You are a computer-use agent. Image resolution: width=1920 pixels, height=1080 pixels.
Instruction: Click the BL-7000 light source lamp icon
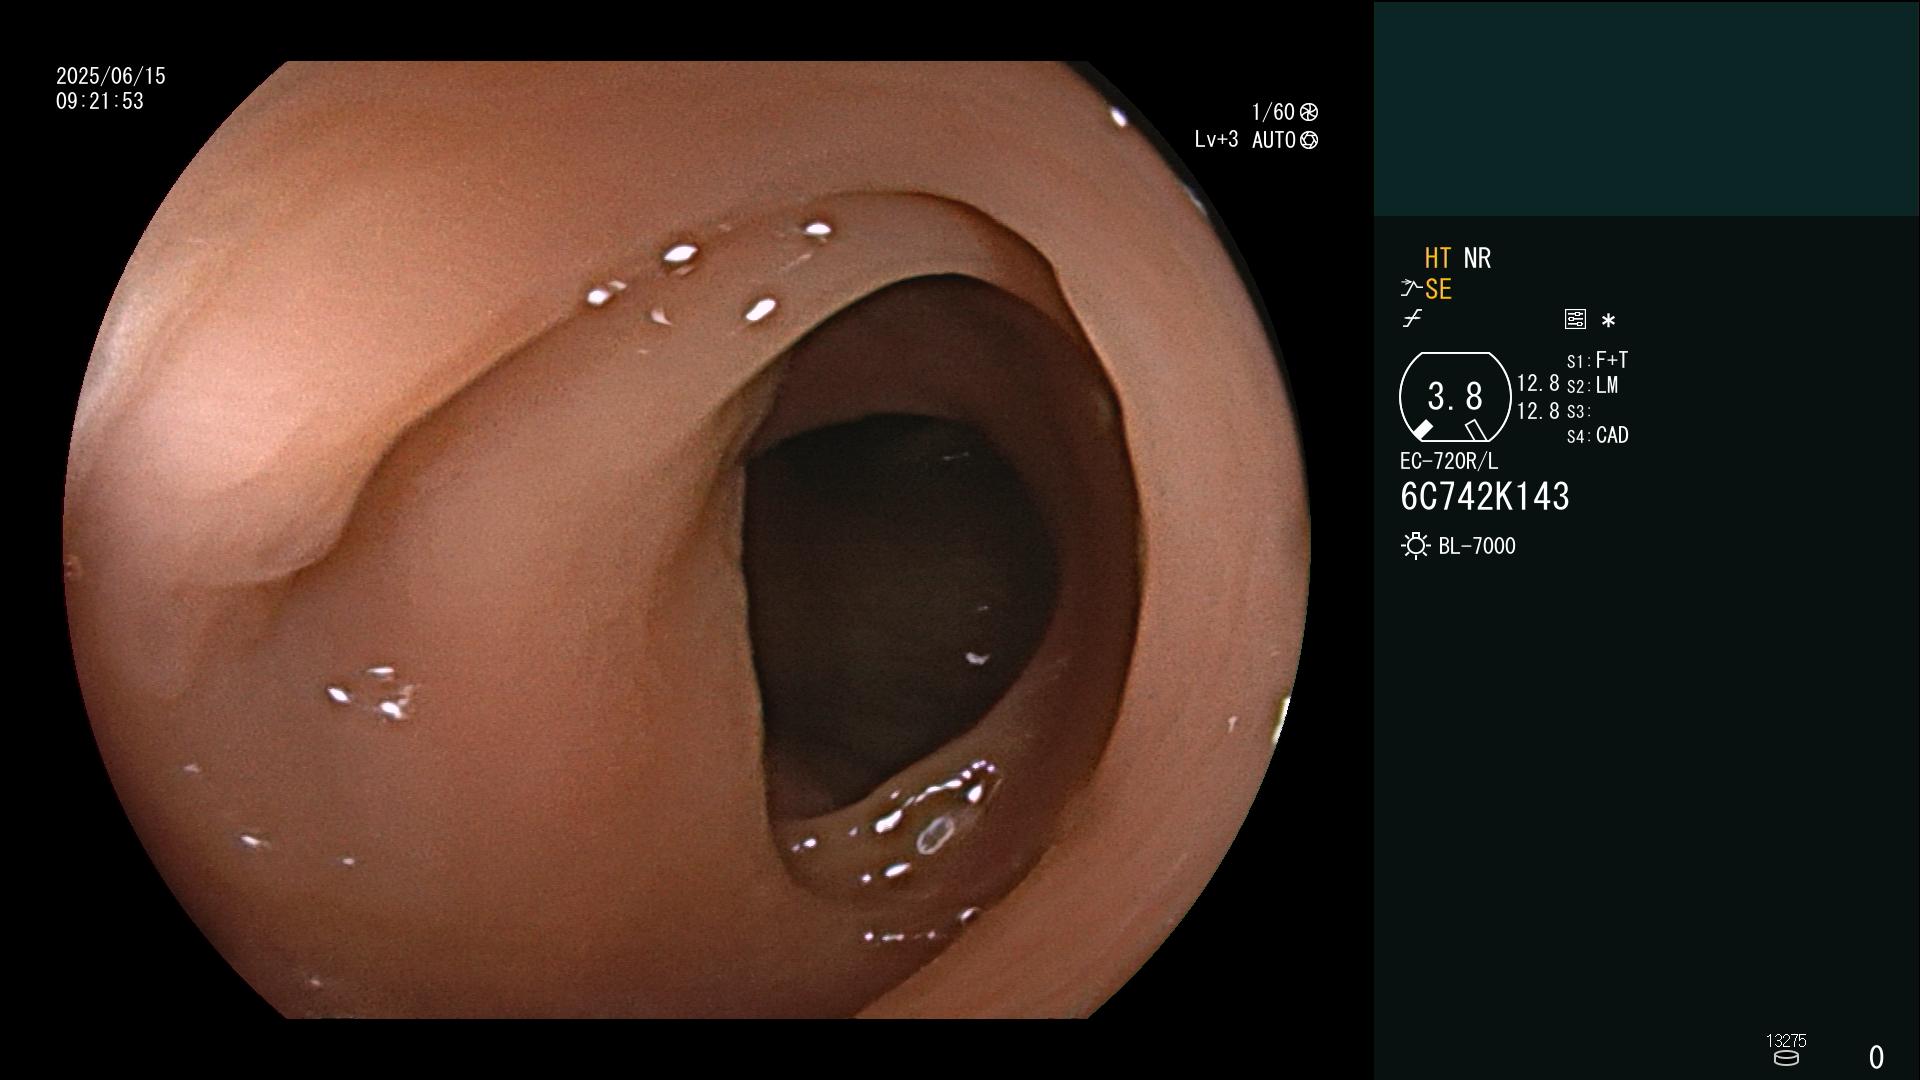(1415, 546)
